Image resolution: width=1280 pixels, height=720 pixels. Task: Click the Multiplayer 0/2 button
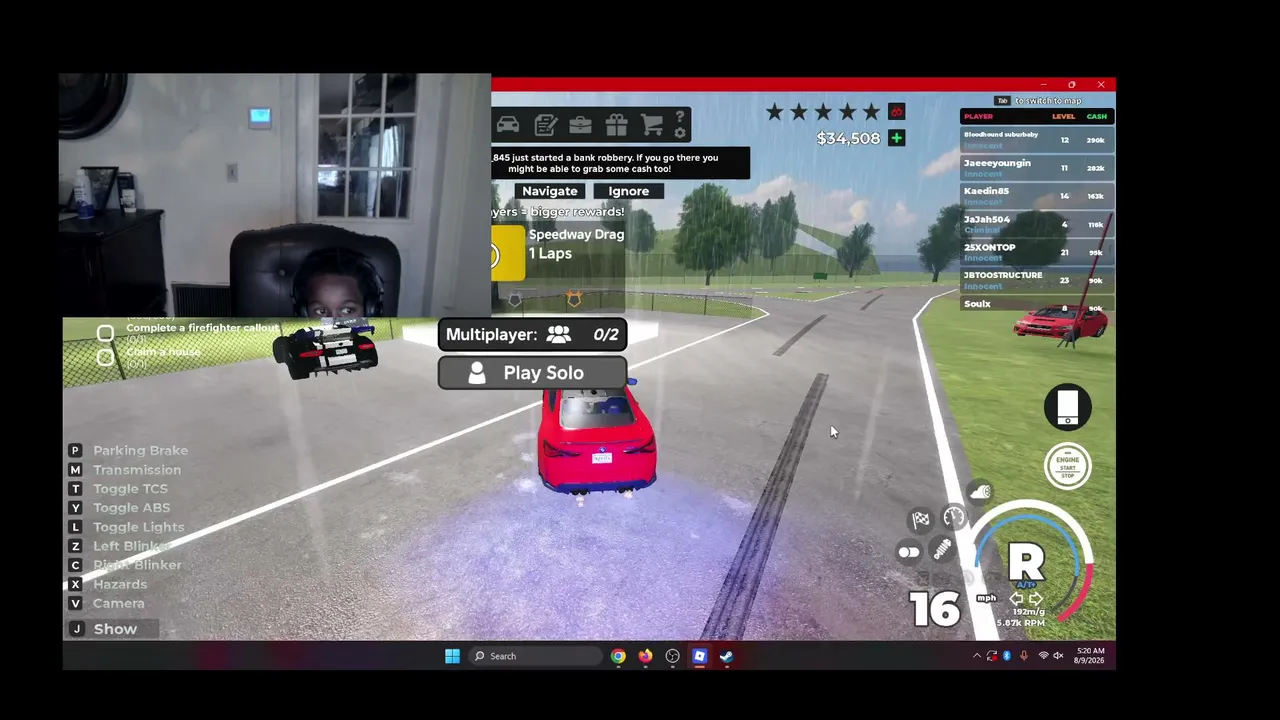click(532, 334)
